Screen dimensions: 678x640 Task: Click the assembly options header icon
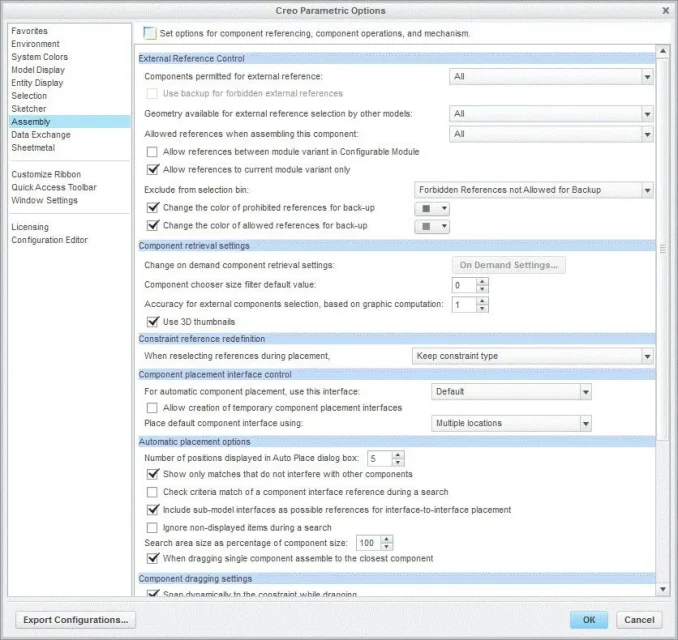(150, 33)
